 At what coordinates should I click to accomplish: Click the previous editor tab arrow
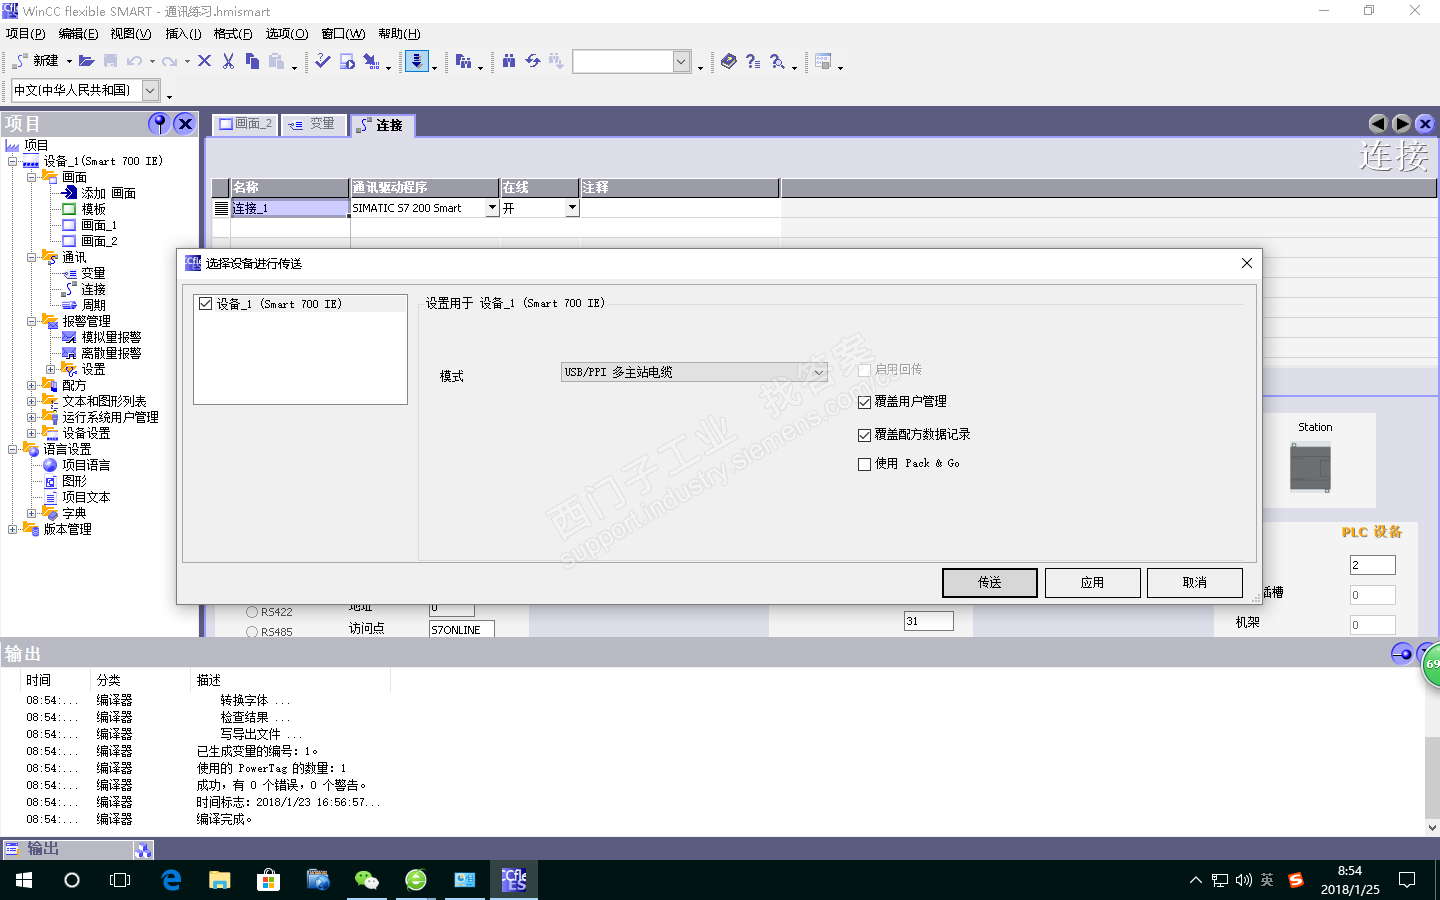click(1378, 124)
